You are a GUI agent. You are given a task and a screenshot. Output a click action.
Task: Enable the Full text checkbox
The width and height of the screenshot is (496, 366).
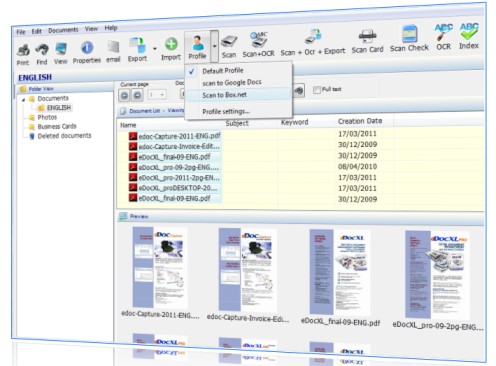(x=317, y=90)
